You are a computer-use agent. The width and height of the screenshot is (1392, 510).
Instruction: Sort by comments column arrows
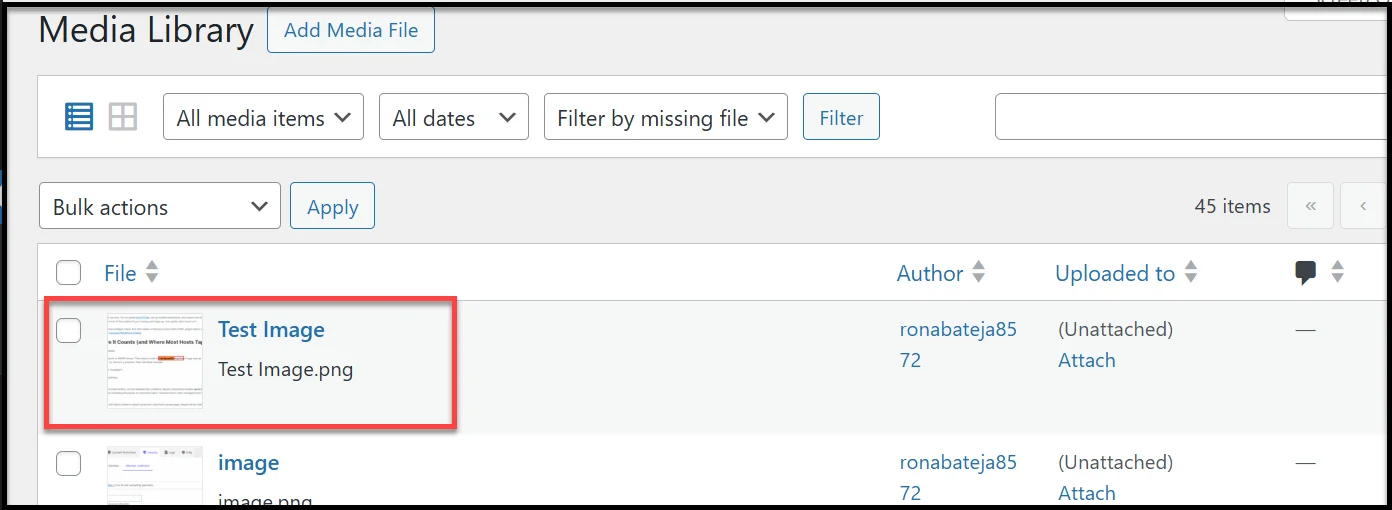coord(1337,272)
